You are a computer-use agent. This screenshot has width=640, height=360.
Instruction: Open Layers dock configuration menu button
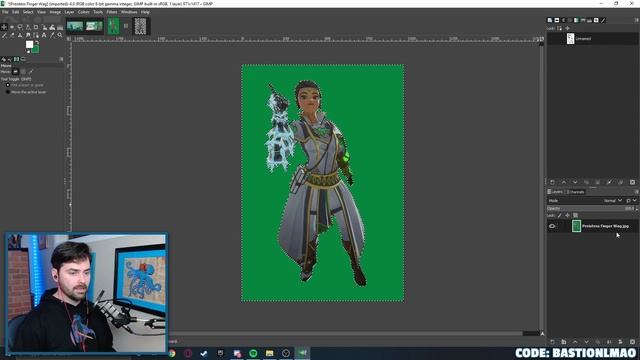[636, 192]
